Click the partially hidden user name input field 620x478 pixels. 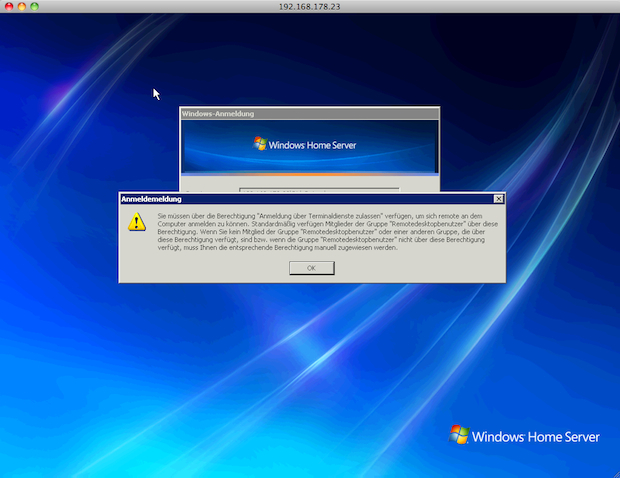[319, 190]
